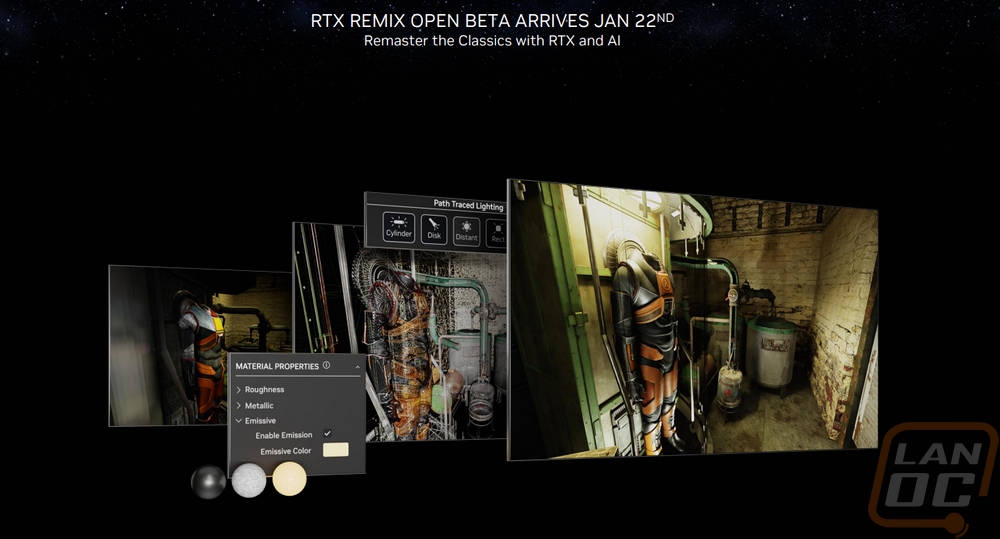1000x539 pixels.
Task: Click the 'Remaster the Classics' subtitle
Action: [492, 41]
